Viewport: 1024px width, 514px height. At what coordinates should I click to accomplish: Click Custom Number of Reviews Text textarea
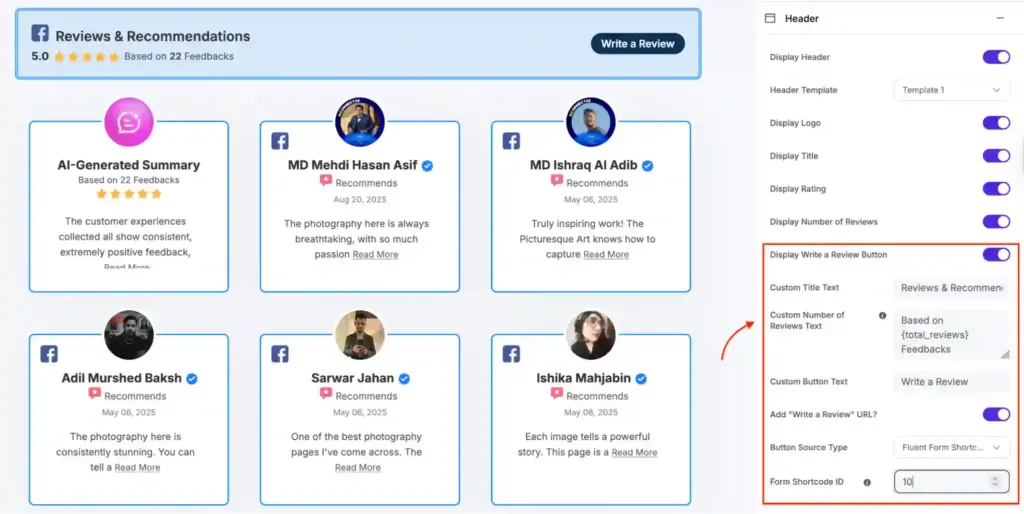pyautogui.click(x=952, y=334)
